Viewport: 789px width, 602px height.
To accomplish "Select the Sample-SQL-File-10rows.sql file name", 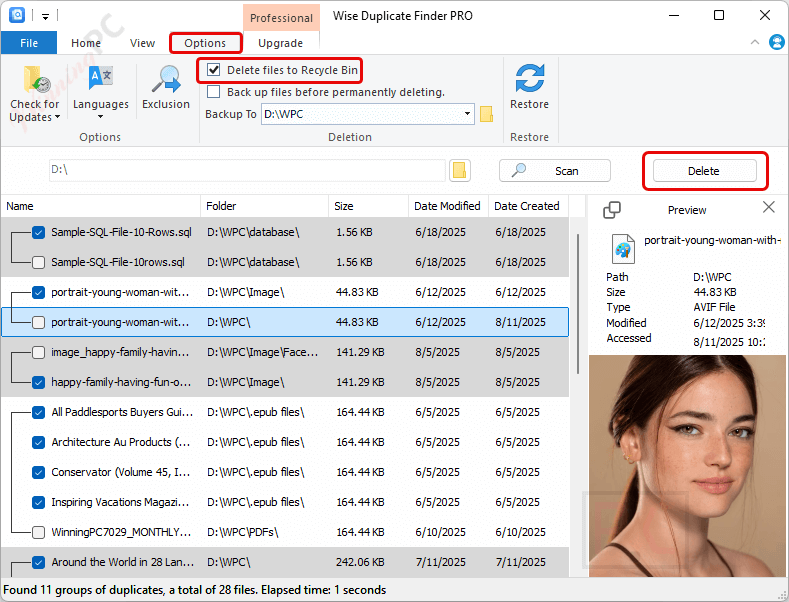I will [x=118, y=262].
